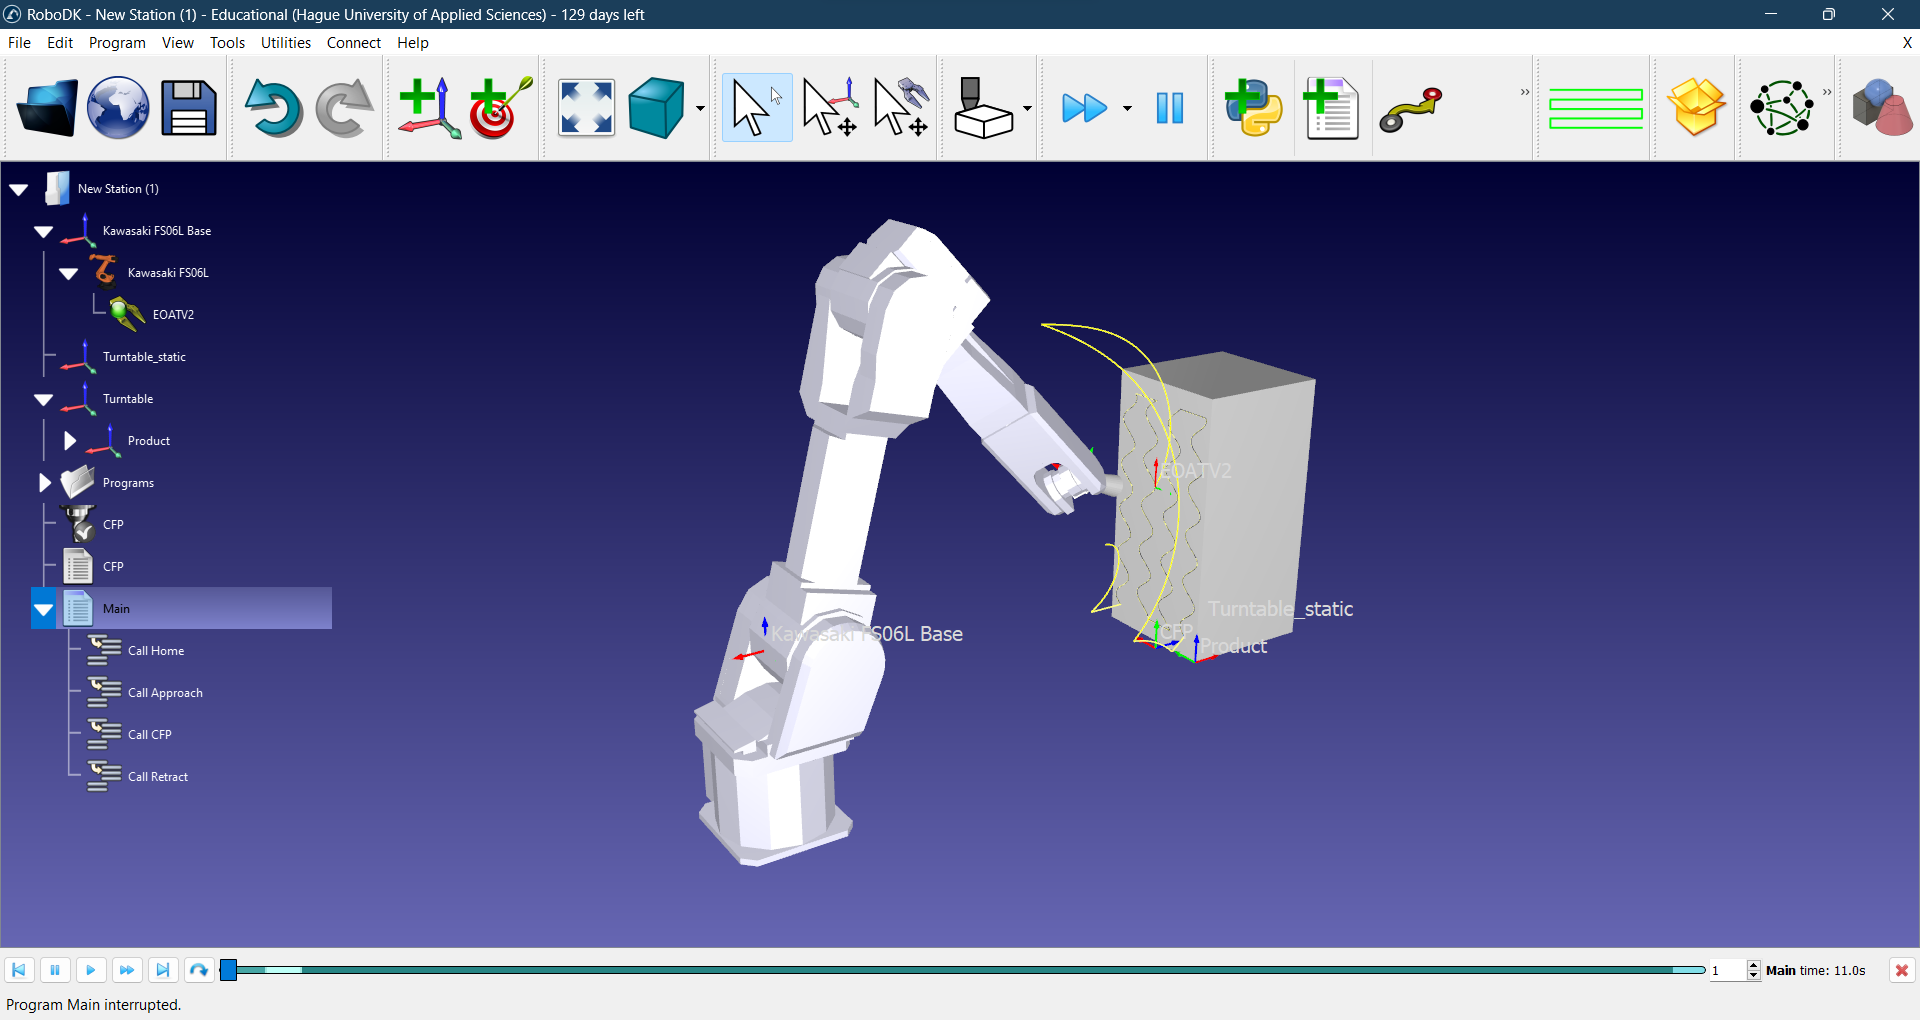Image resolution: width=1920 pixels, height=1020 pixels.
Task: Jump to simulation end button
Action: coord(163,970)
